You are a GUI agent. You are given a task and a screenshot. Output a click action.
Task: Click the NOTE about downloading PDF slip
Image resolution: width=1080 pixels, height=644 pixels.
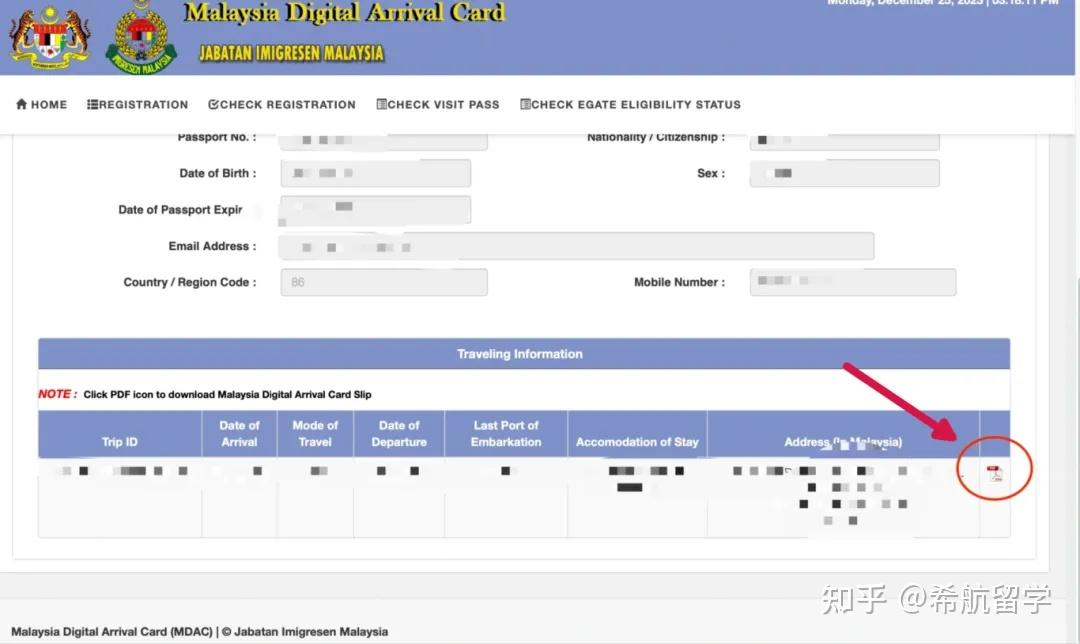click(x=205, y=395)
